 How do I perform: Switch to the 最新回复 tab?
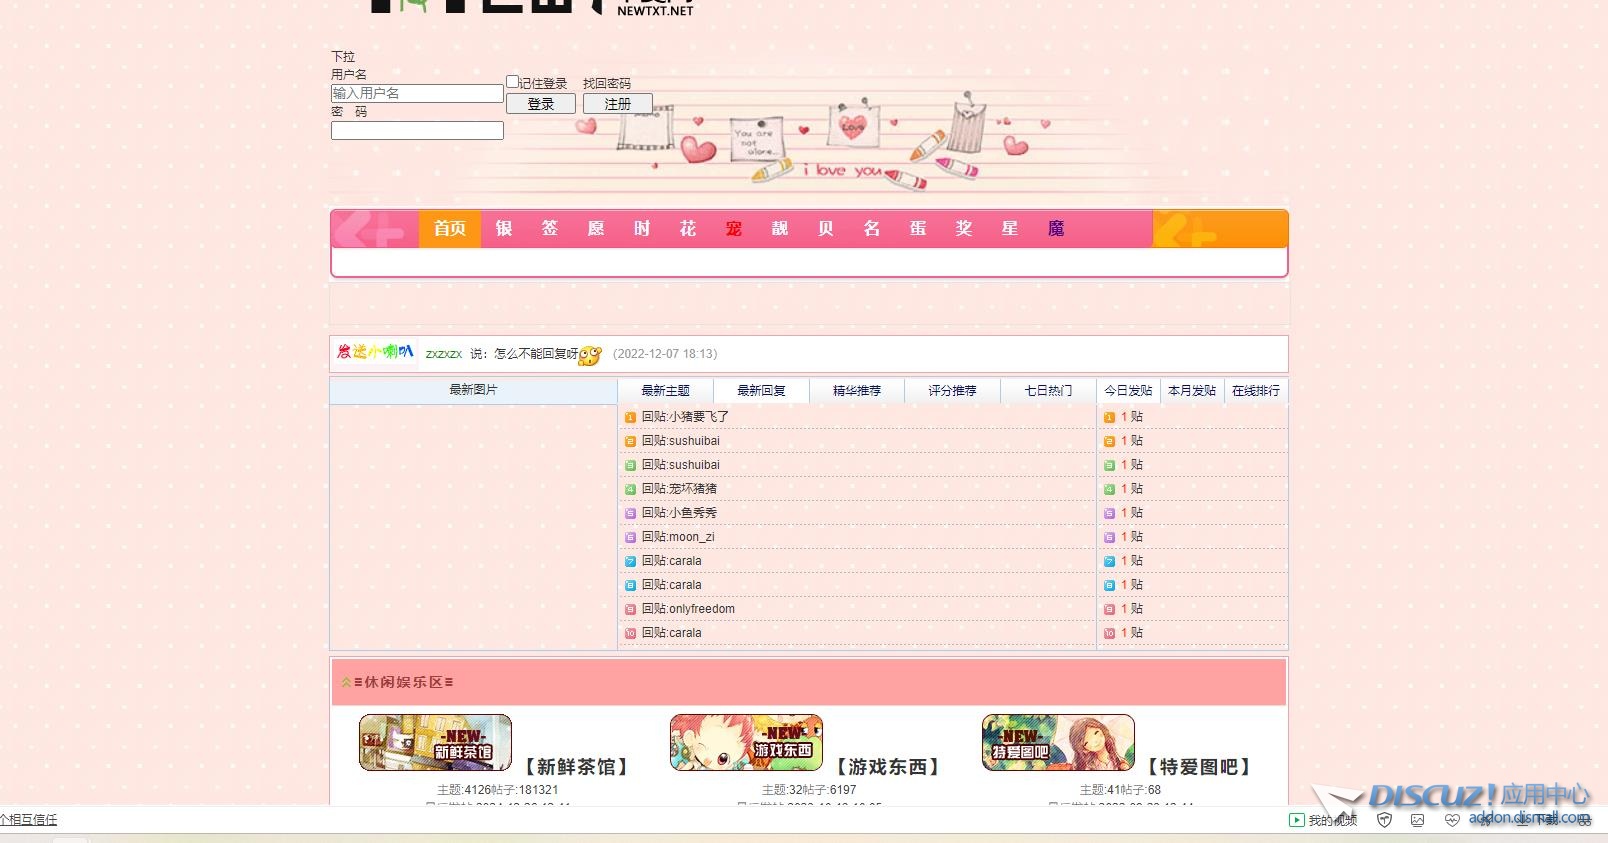tap(761, 391)
